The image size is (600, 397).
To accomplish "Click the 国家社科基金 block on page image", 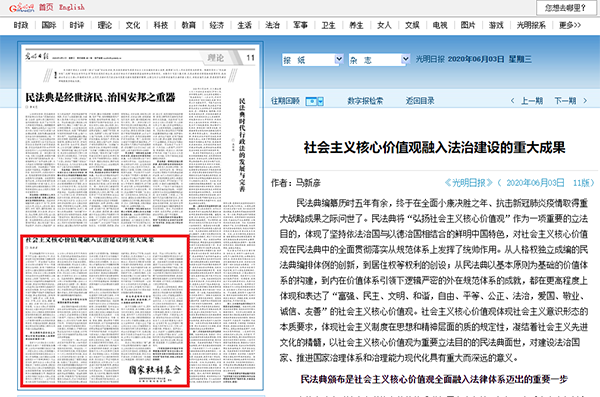I will click(154, 370).
